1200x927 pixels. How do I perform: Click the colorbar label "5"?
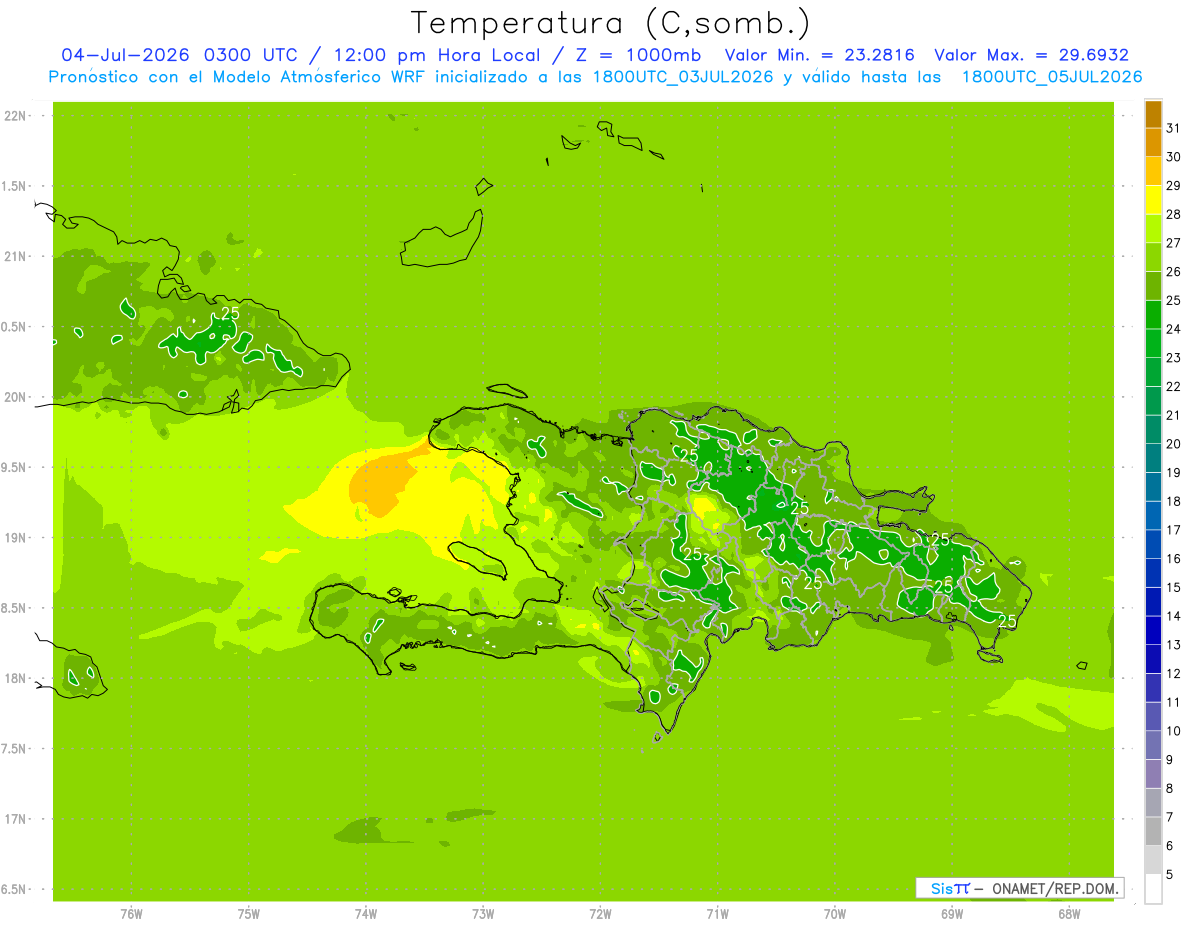pyautogui.click(x=1170, y=875)
